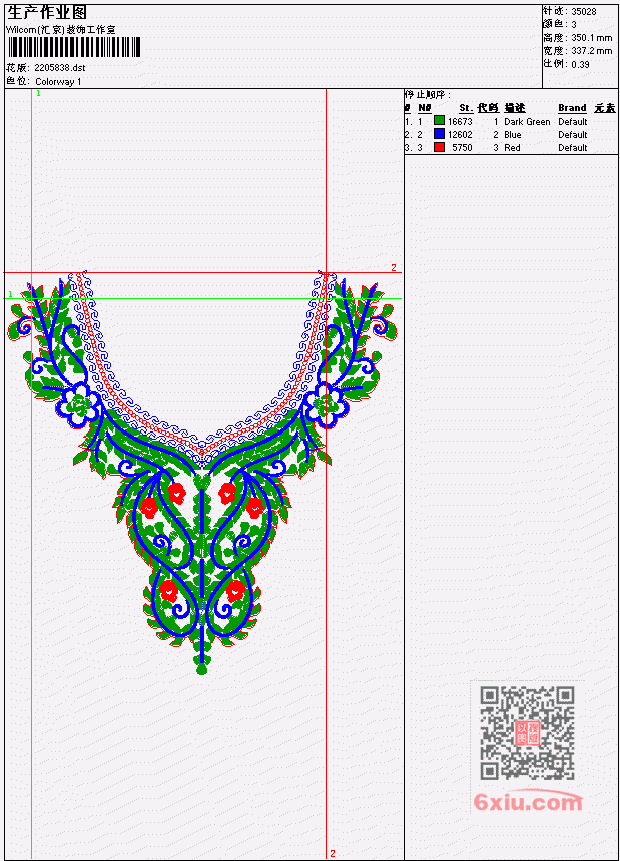Select the Blue description text
The height and width of the screenshot is (861, 620).
(513, 135)
